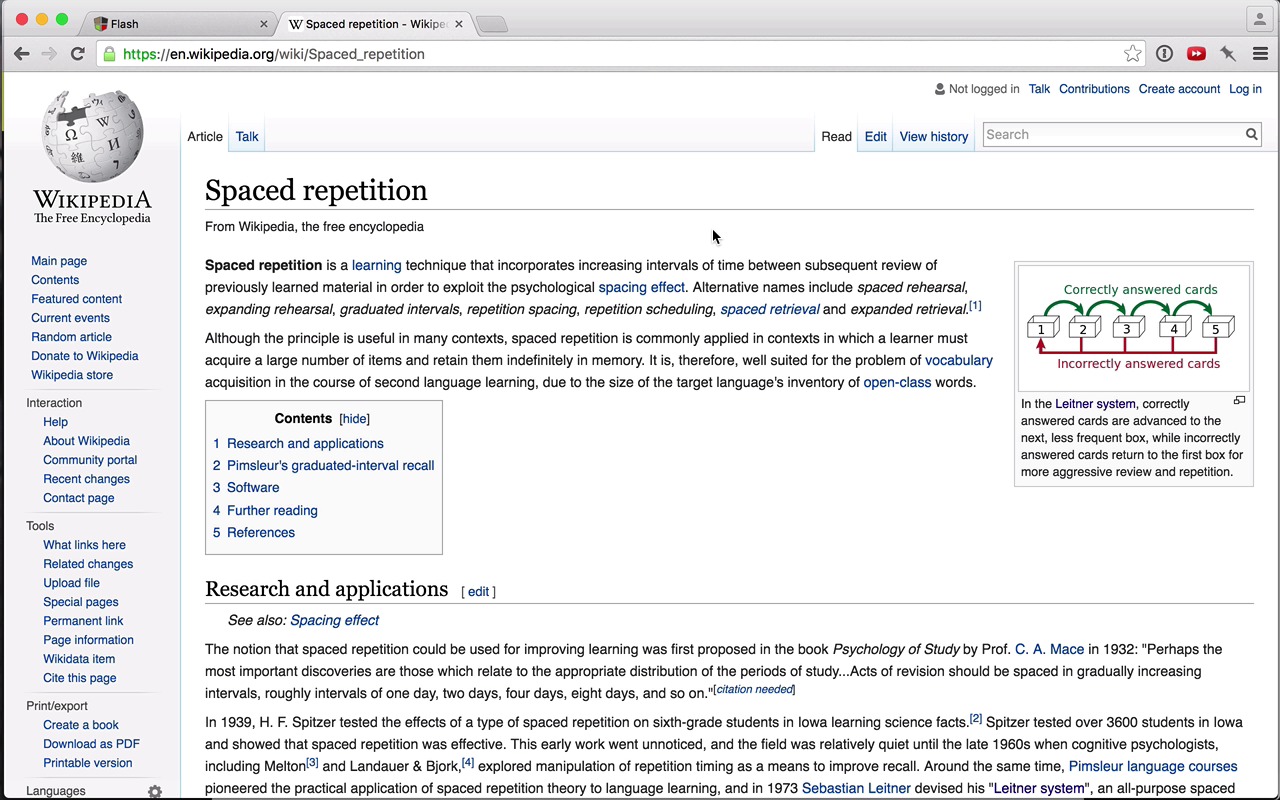The image size is (1280, 800).
Task: Open the 'spaced retrieval' link
Action: pyautogui.click(x=770, y=309)
